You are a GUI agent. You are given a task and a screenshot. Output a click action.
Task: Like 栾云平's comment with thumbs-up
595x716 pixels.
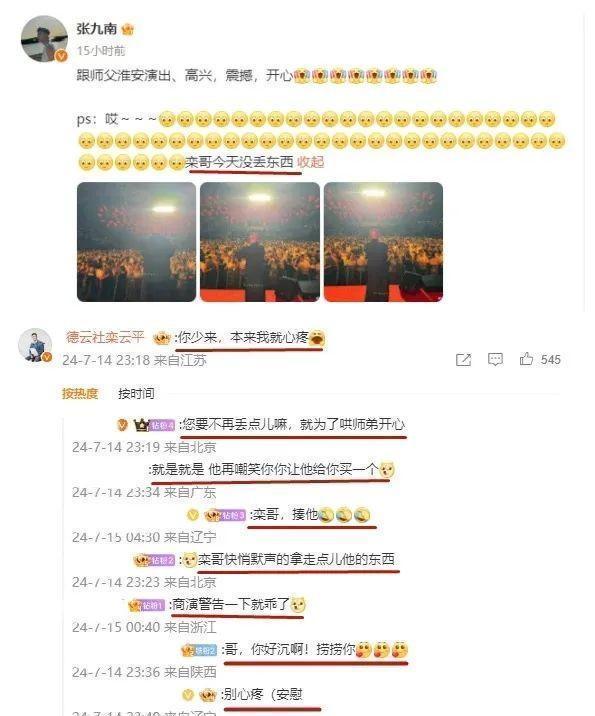click(526, 359)
